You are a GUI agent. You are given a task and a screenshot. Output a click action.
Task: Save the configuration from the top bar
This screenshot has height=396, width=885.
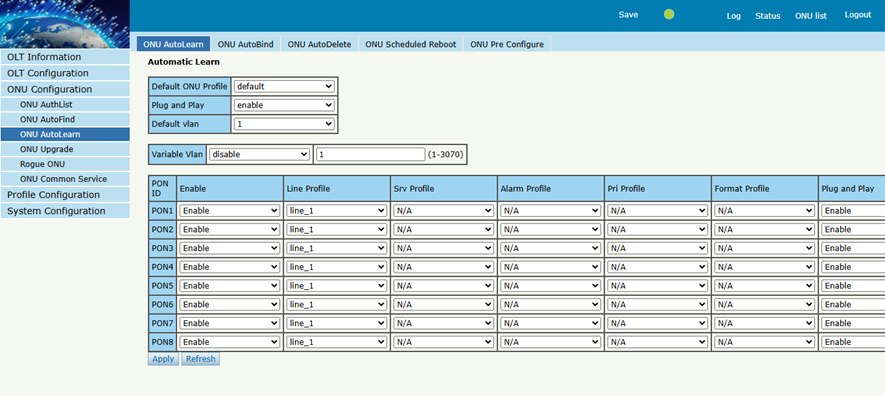(628, 15)
